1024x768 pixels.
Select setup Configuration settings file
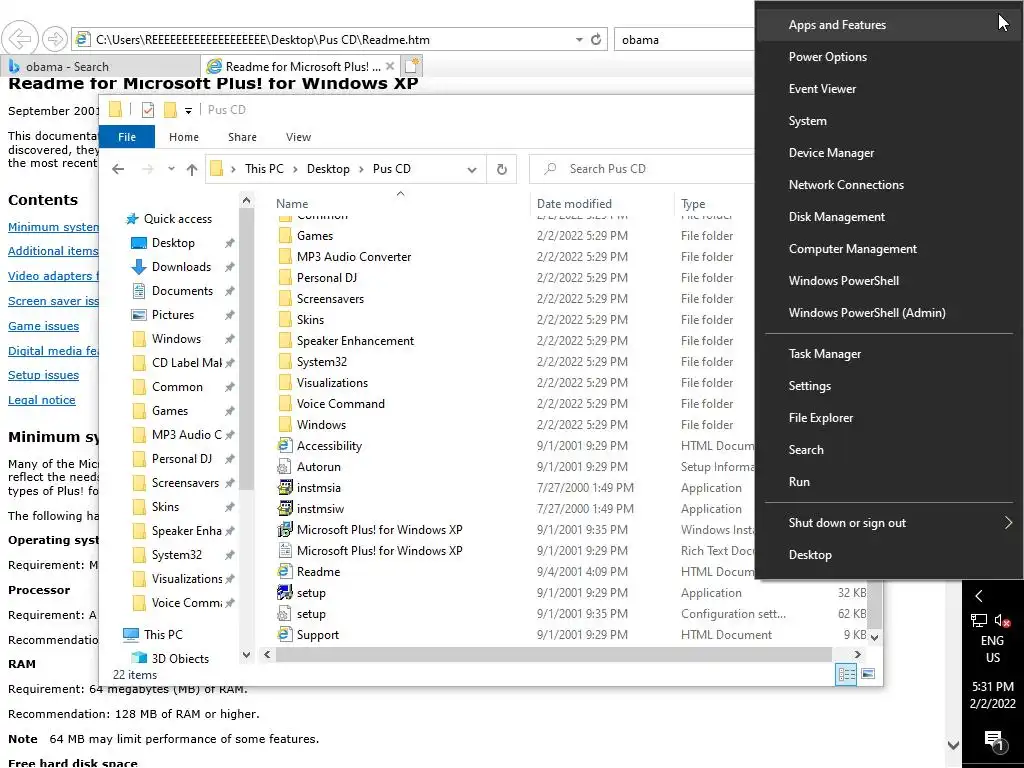click(x=311, y=614)
